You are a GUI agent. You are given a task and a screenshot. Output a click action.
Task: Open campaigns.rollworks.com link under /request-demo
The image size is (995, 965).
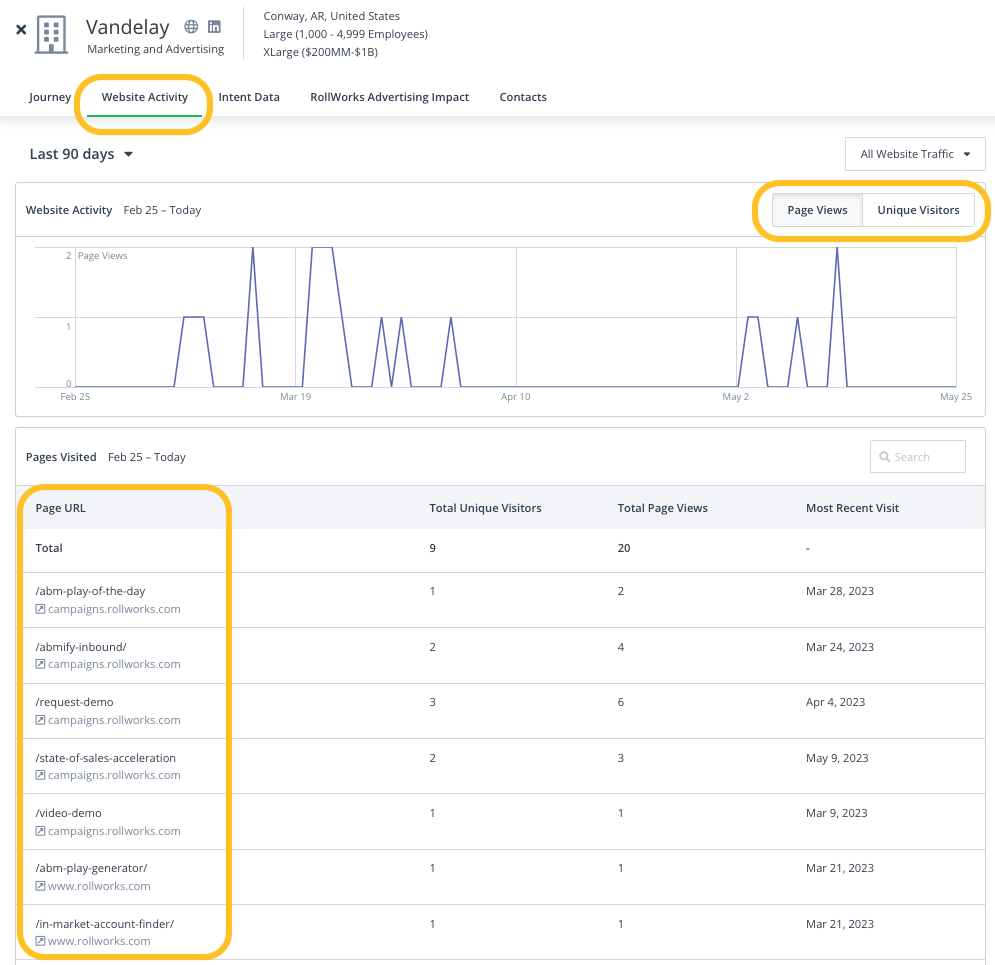(114, 720)
